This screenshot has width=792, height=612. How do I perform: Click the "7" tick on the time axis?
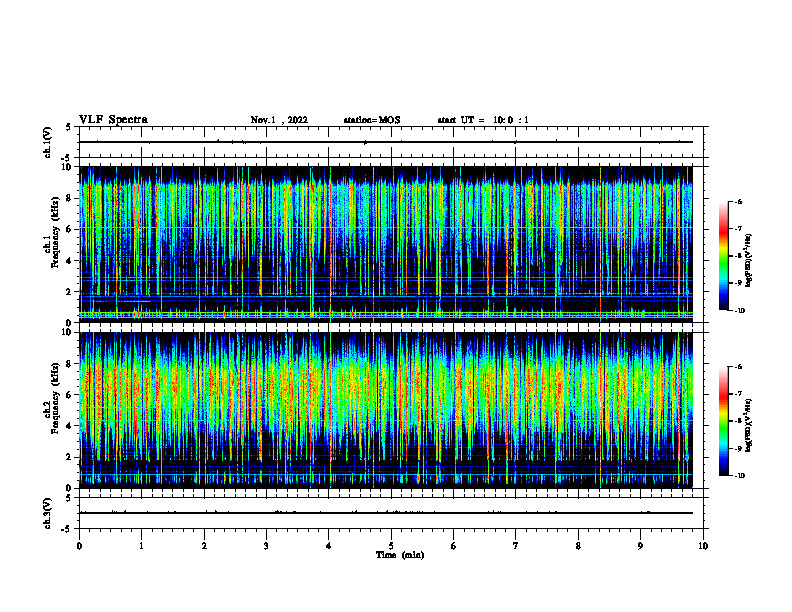[516, 546]
